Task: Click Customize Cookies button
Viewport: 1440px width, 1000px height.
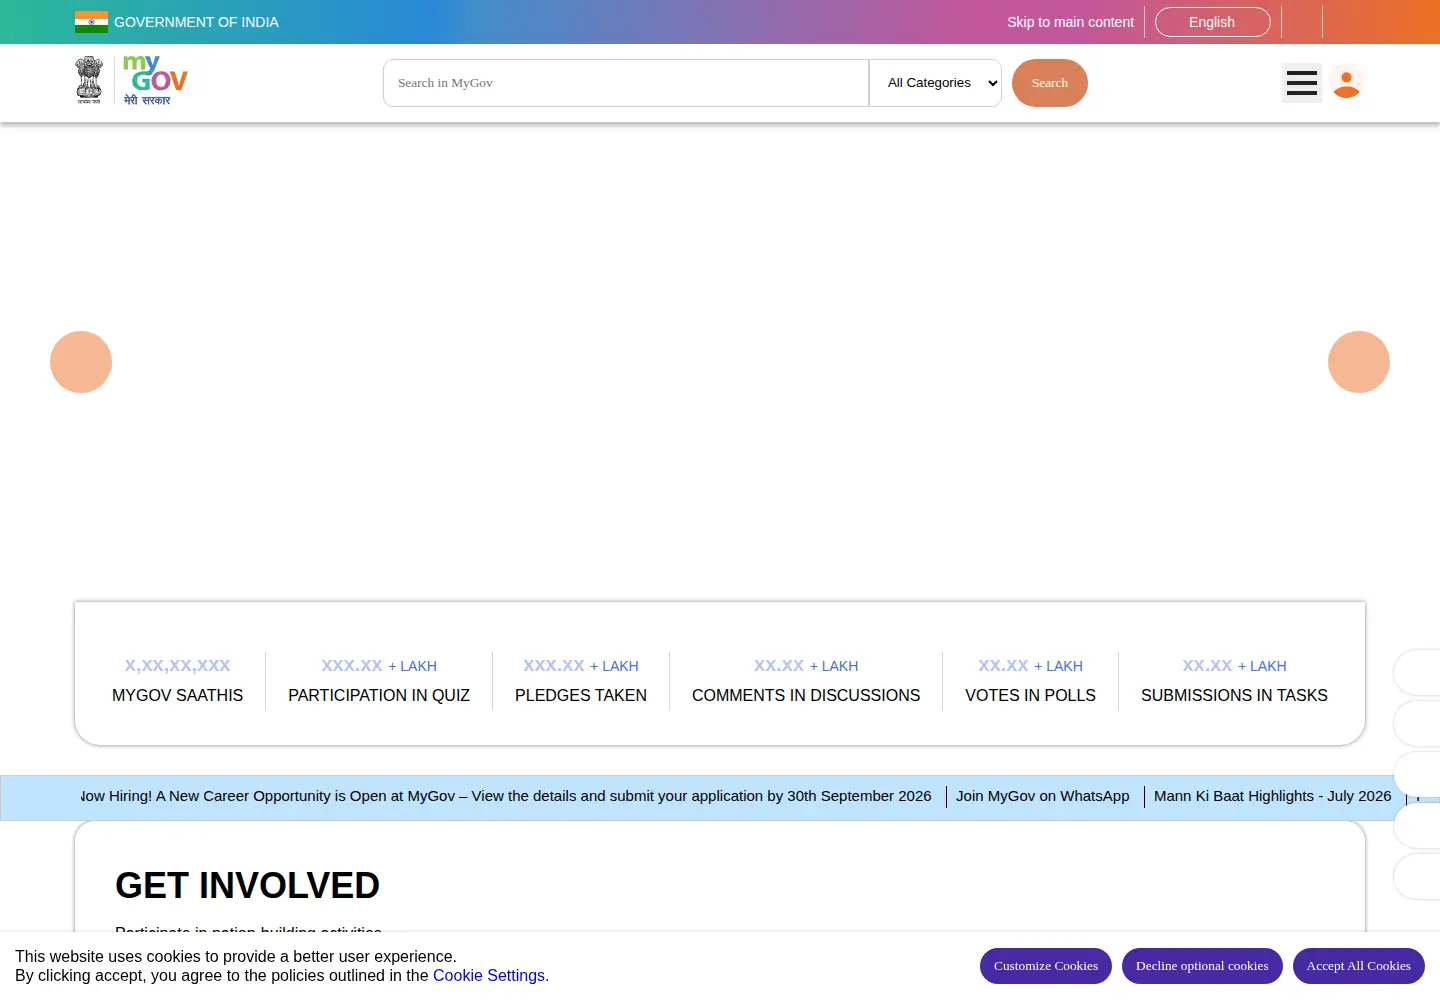Action: [1046, 966]
